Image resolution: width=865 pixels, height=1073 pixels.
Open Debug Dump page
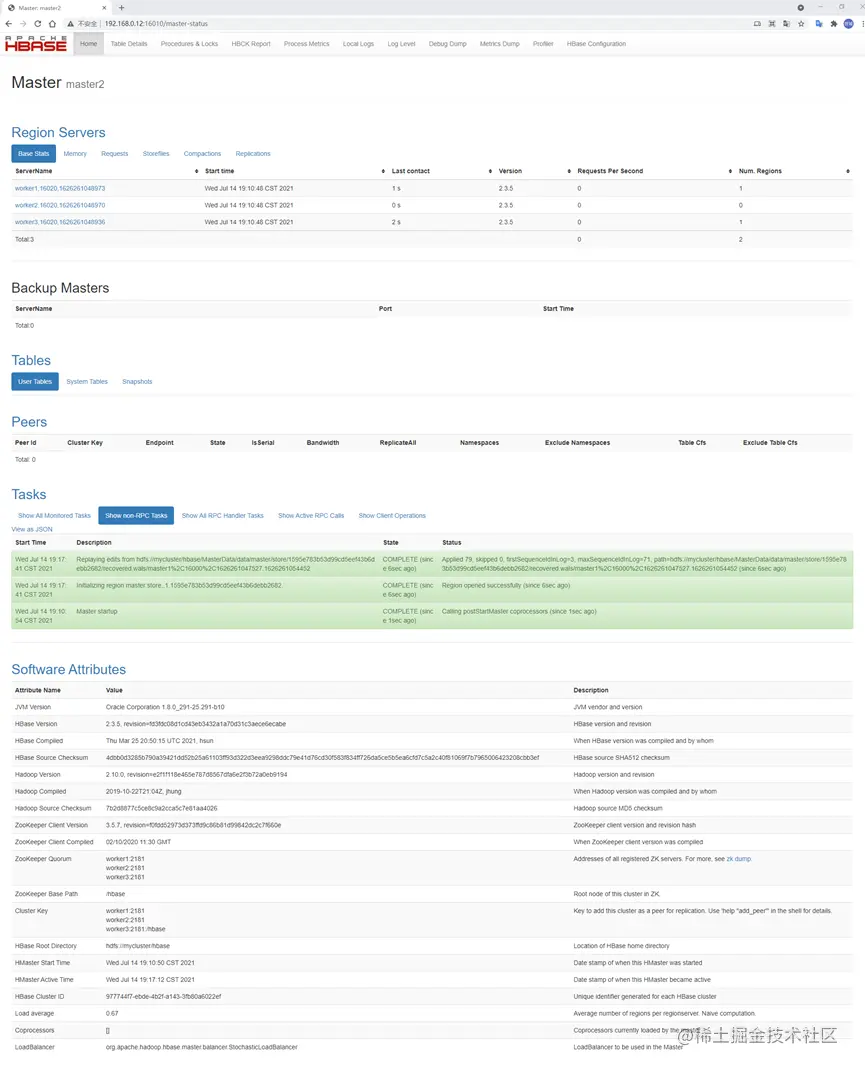click(448, 44)
